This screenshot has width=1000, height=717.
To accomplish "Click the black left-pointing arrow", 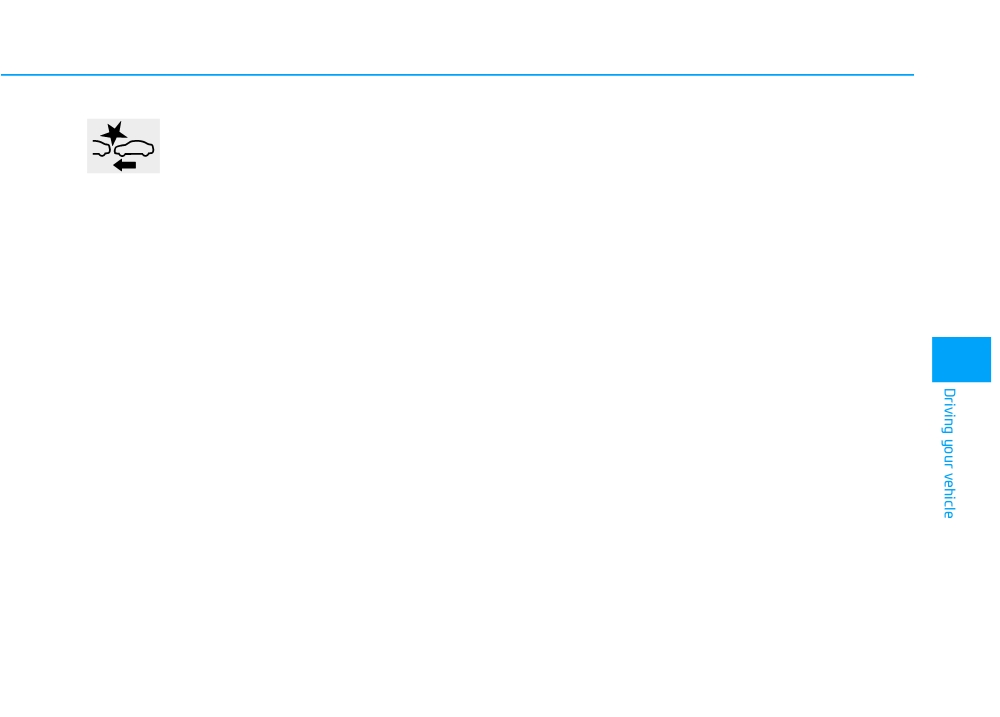I will pos(124,165).
